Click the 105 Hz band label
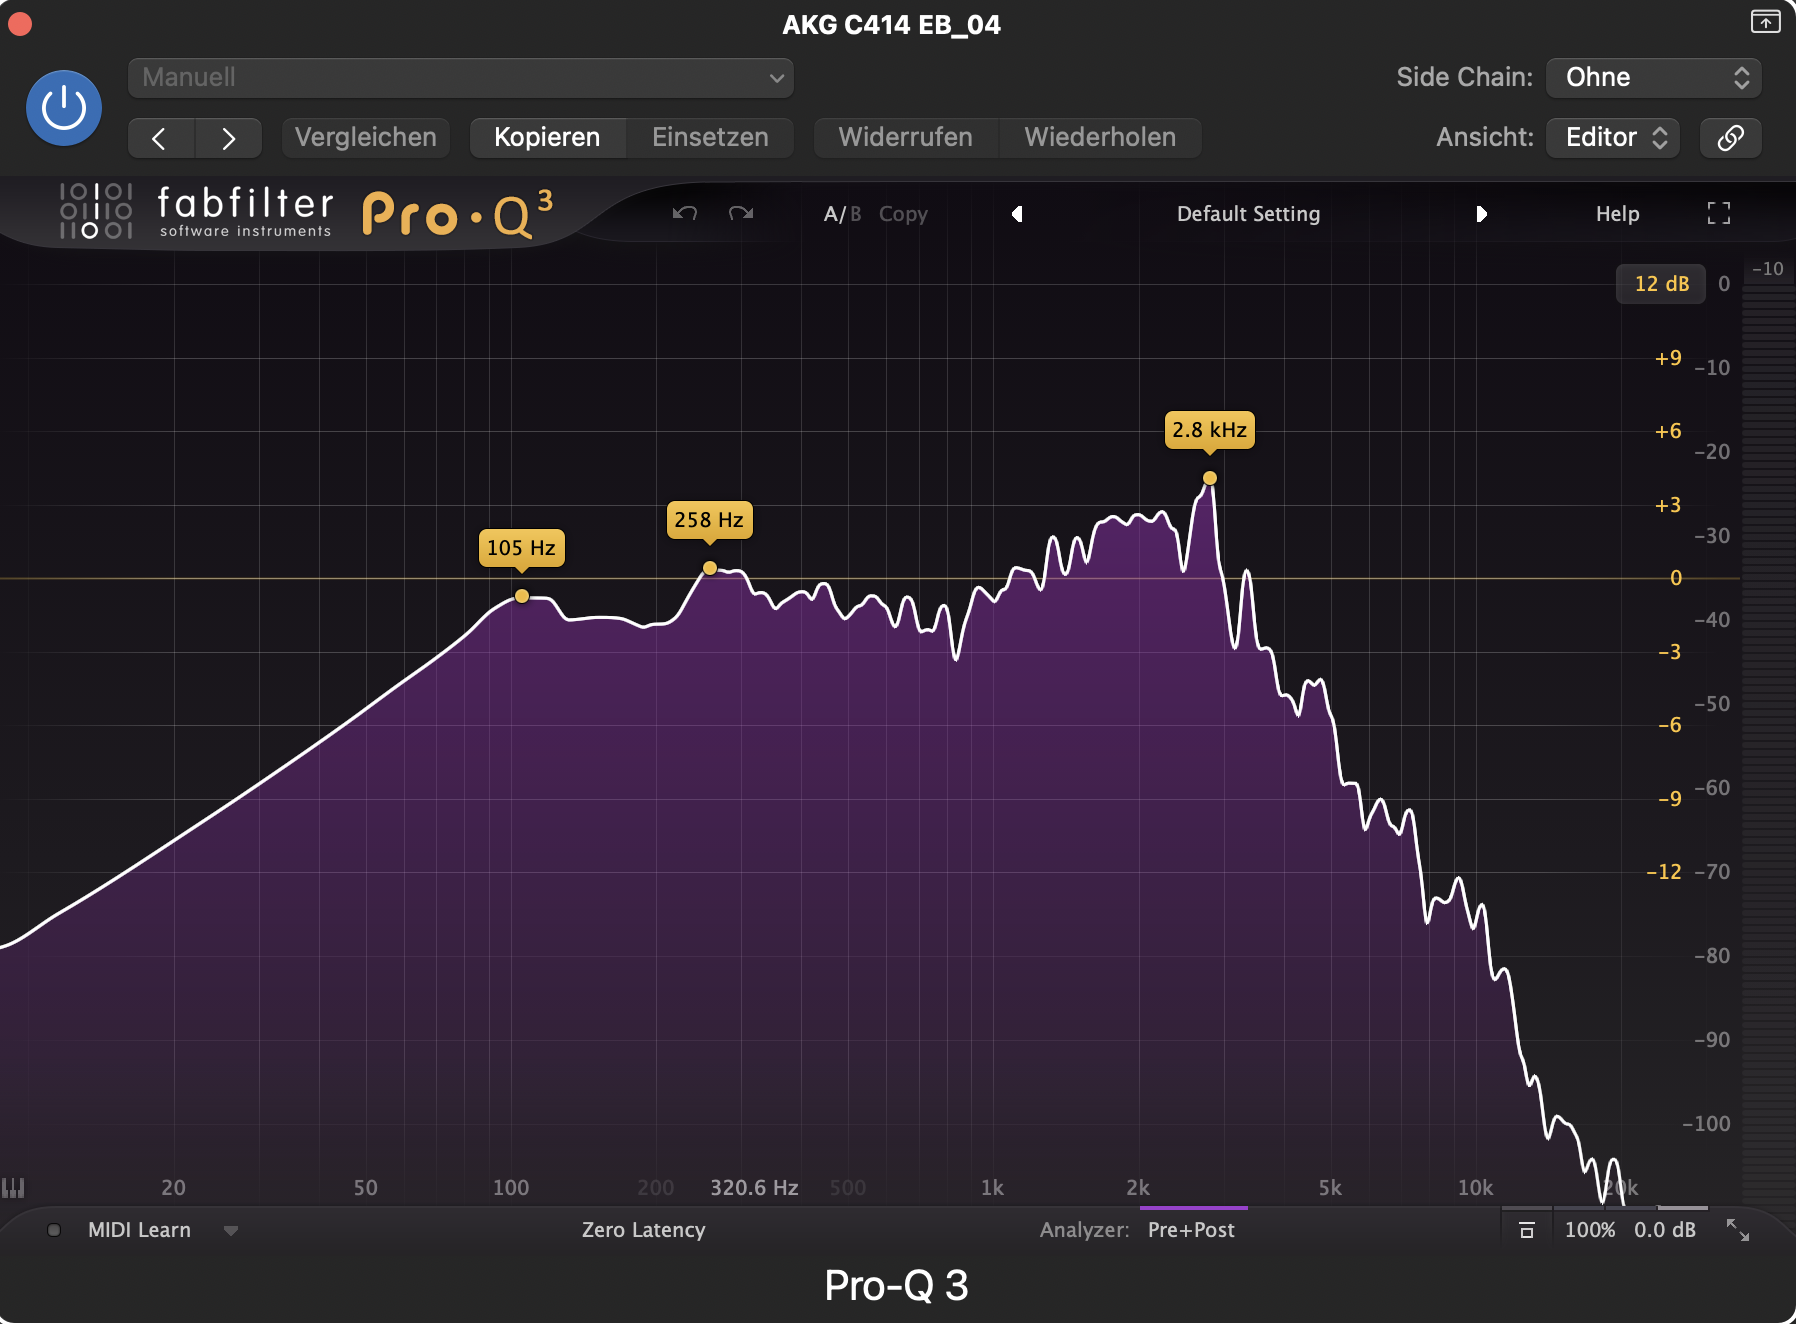 pyautogui.click(x=521, y=548)
